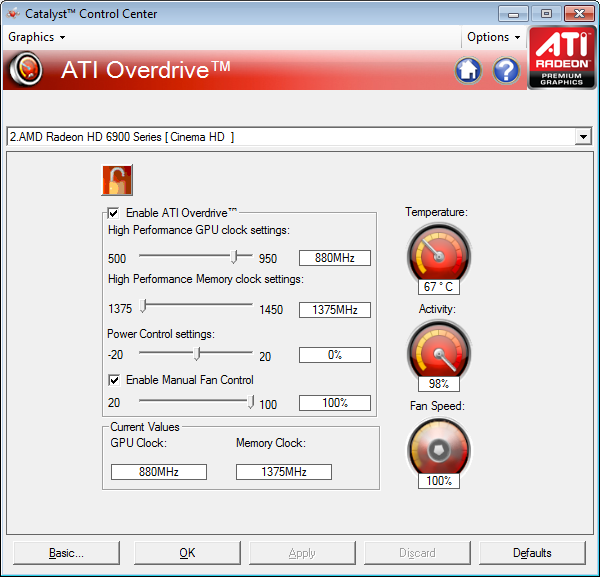Toggle Enable Manual Fan Control checkbox

pyautogui.click(x=114, y=380)
